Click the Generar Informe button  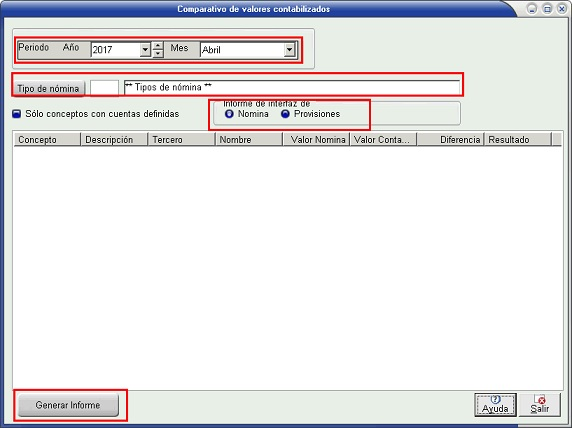coord(68,405)
